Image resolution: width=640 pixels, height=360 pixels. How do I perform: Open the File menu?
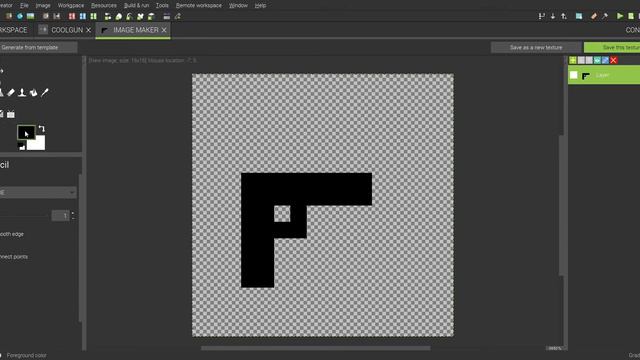pos(24,5)
